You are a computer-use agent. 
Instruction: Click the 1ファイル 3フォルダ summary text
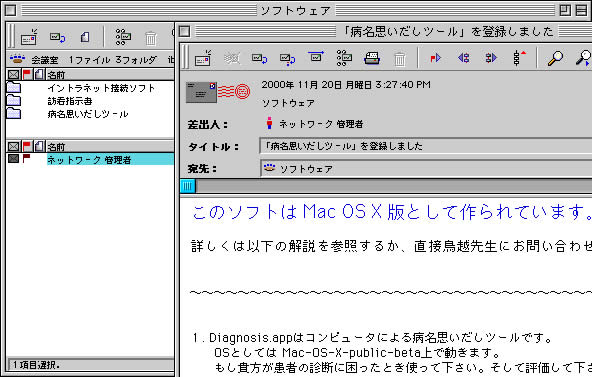[112, 60]
